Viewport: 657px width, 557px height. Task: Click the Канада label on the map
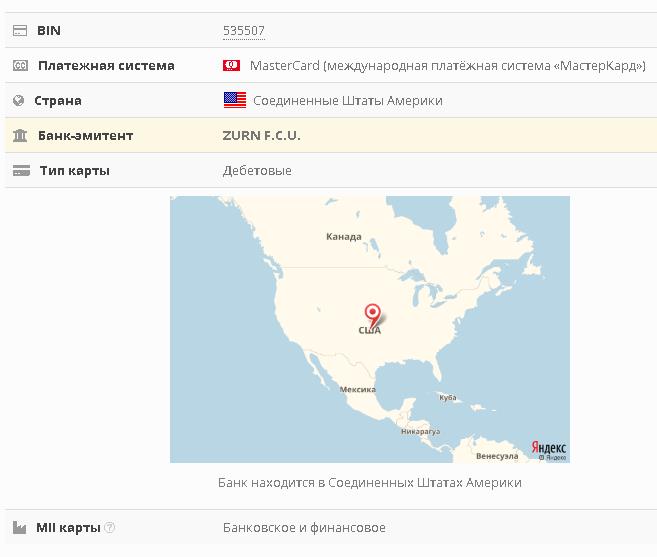point(343,237)
